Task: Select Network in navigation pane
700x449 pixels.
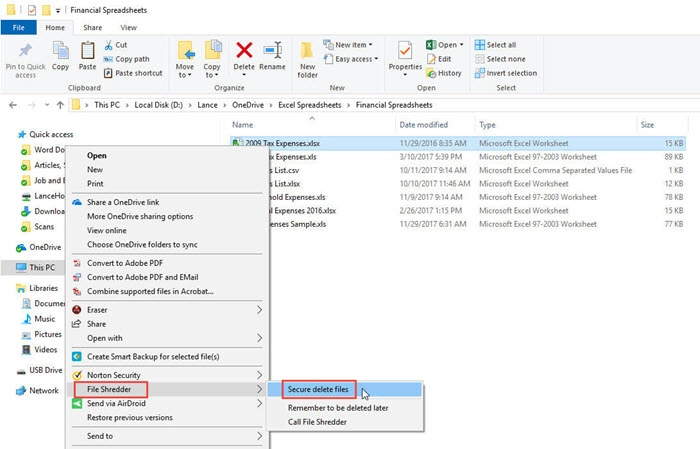Action: [x=44, y=391]
